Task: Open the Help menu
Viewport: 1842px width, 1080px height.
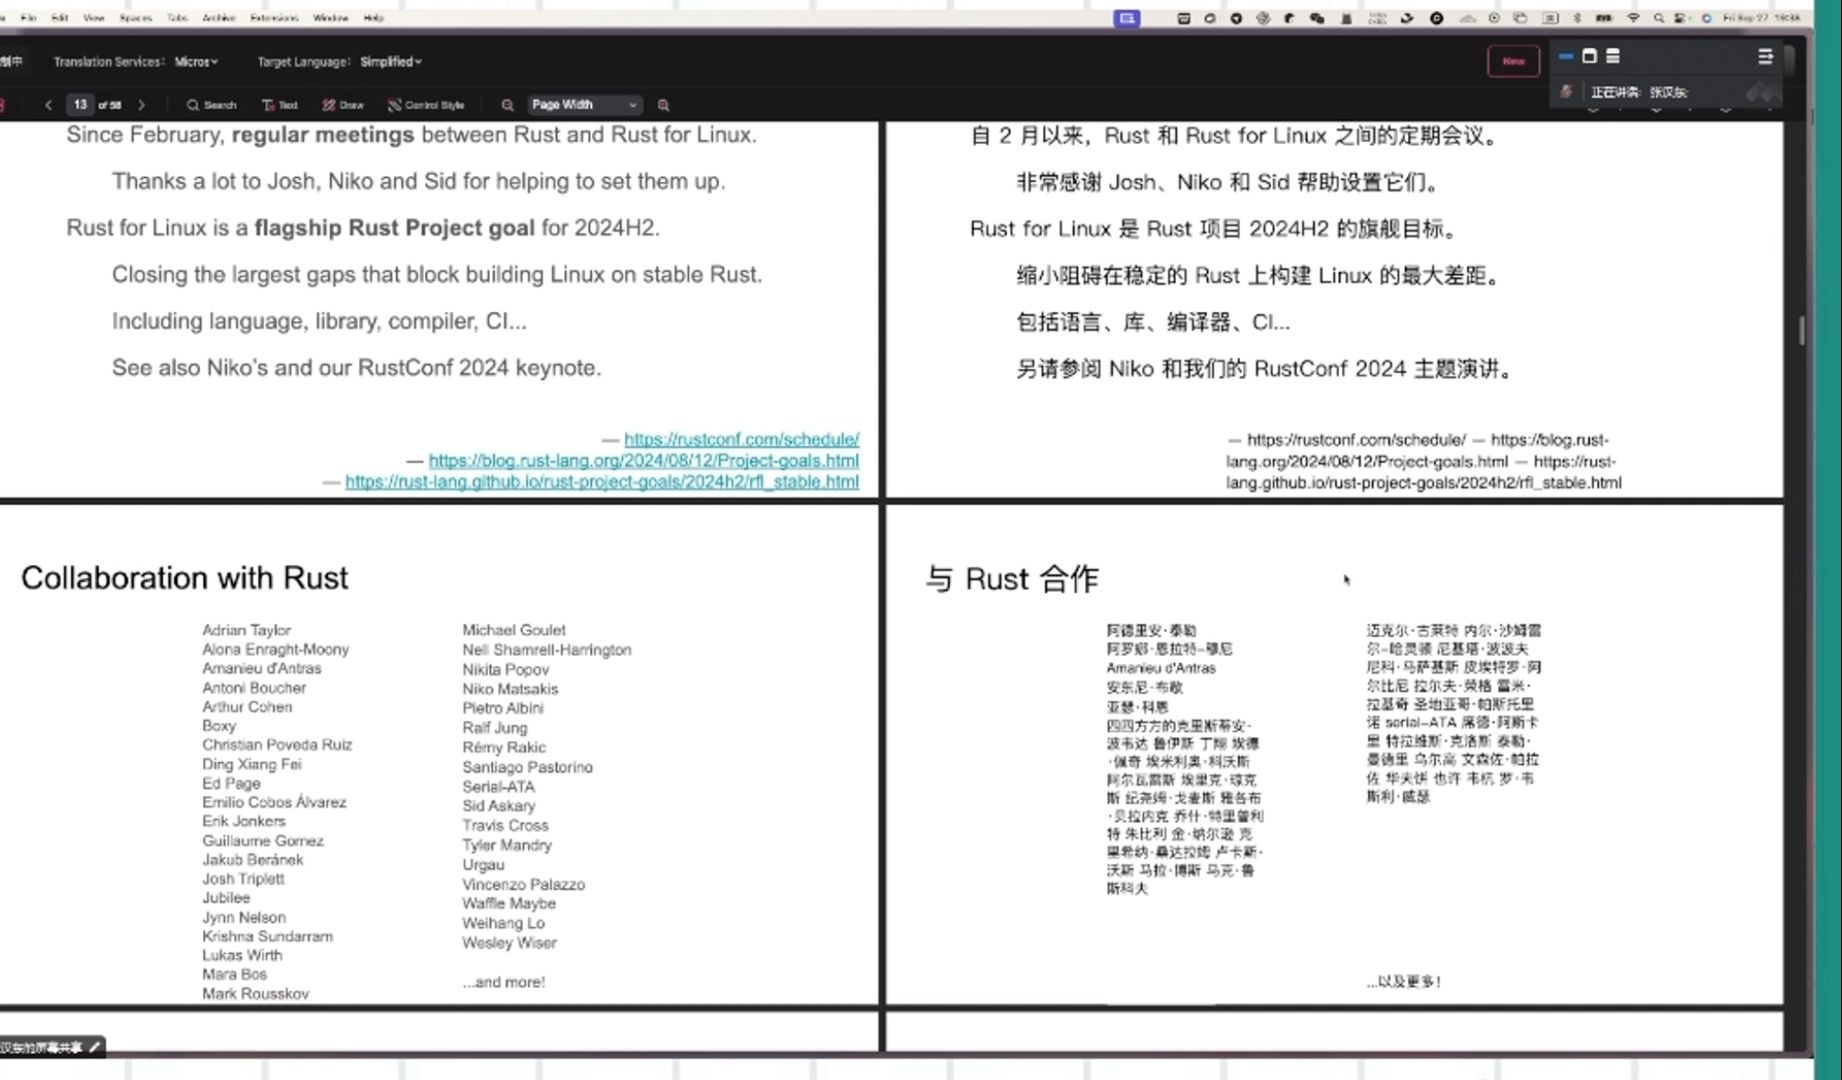Action: [x=373, y=18]
